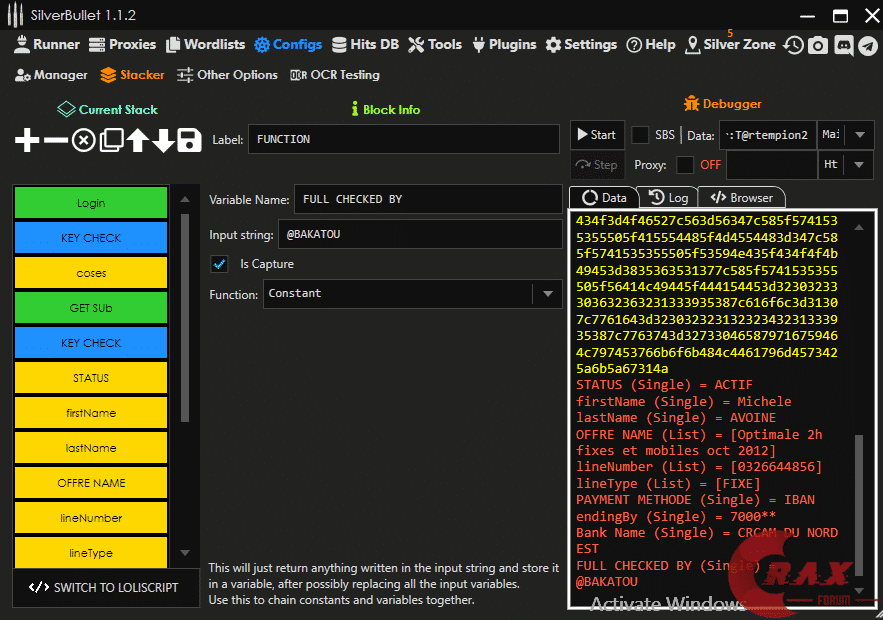Uncheck the Is Capture checkbox
The image size is (883, 620).
tap(219, 264)
